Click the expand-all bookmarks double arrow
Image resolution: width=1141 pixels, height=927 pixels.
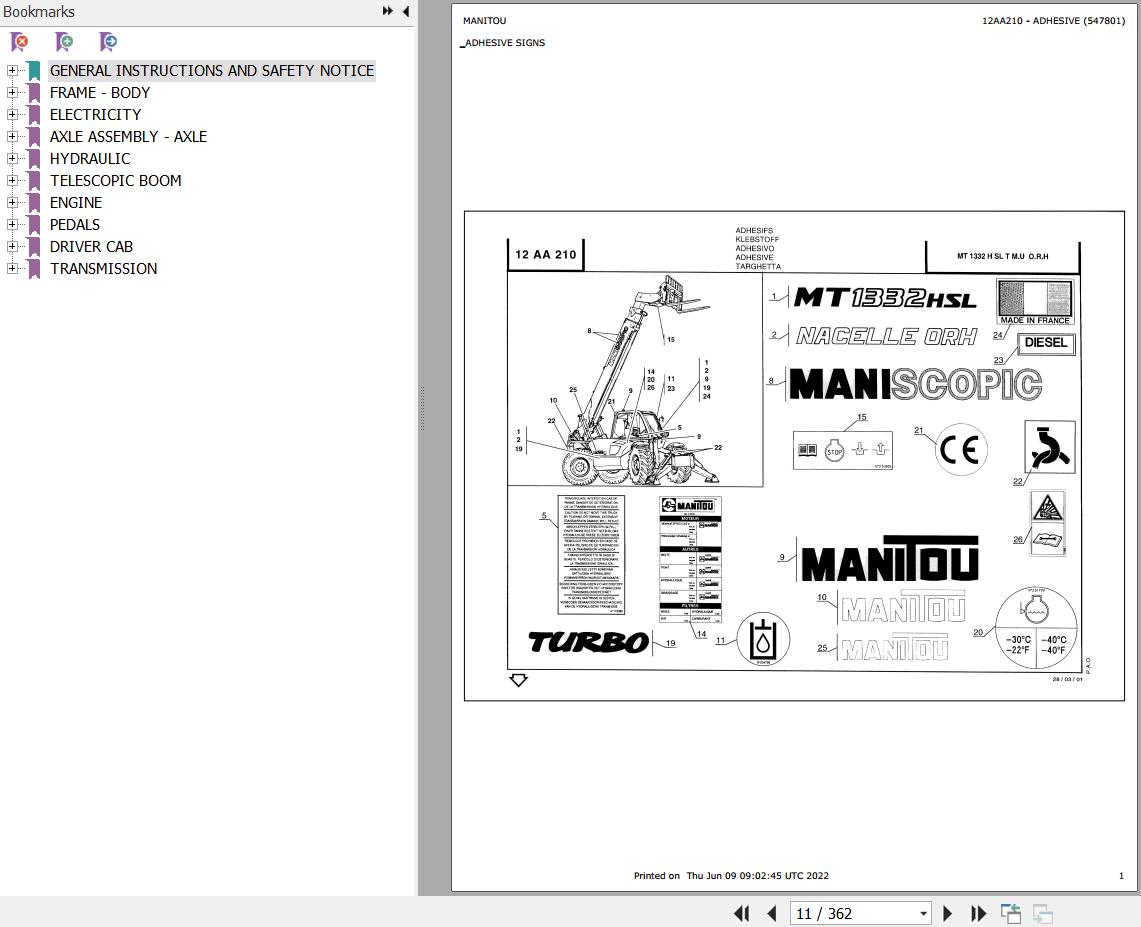coord(388,11)
